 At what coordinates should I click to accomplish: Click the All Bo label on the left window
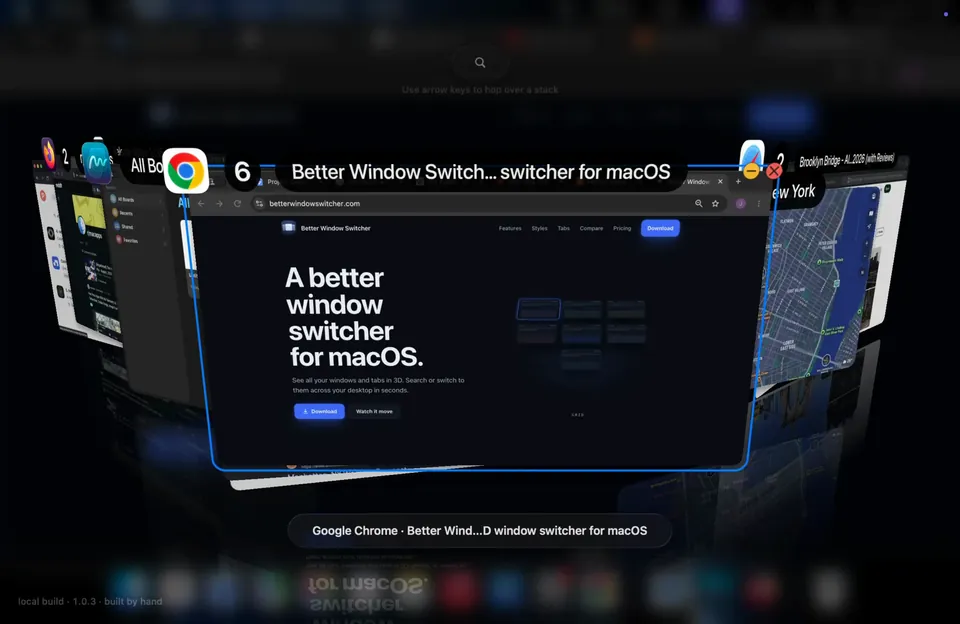(146, 165)
